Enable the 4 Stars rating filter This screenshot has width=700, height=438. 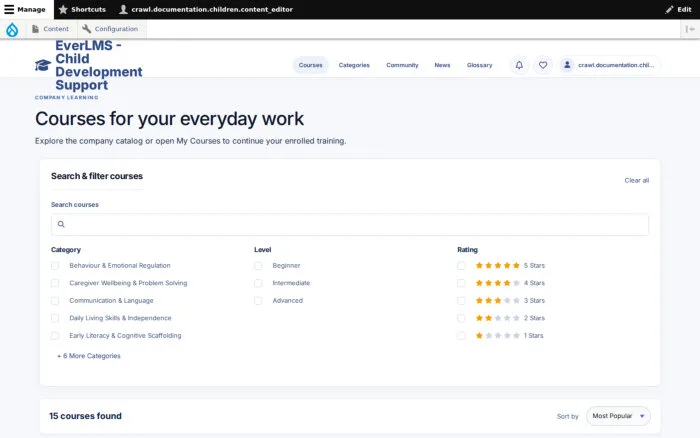(461, 283)
